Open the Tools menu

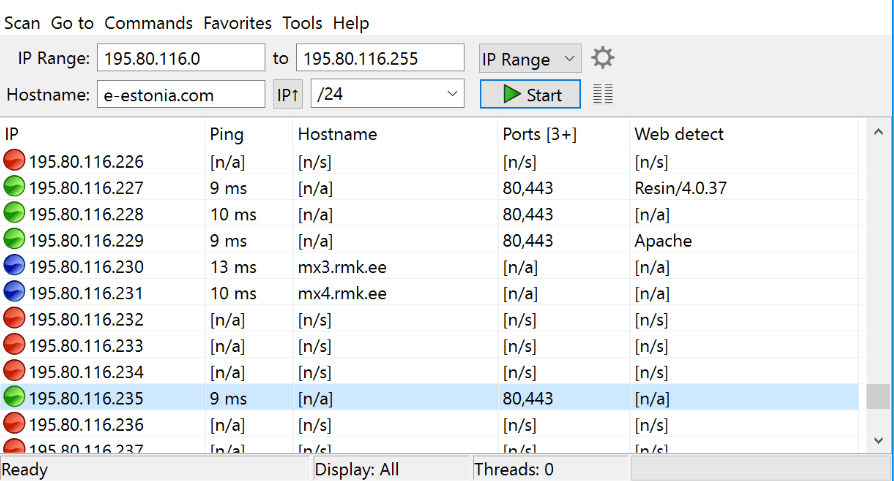coord(302,22)
